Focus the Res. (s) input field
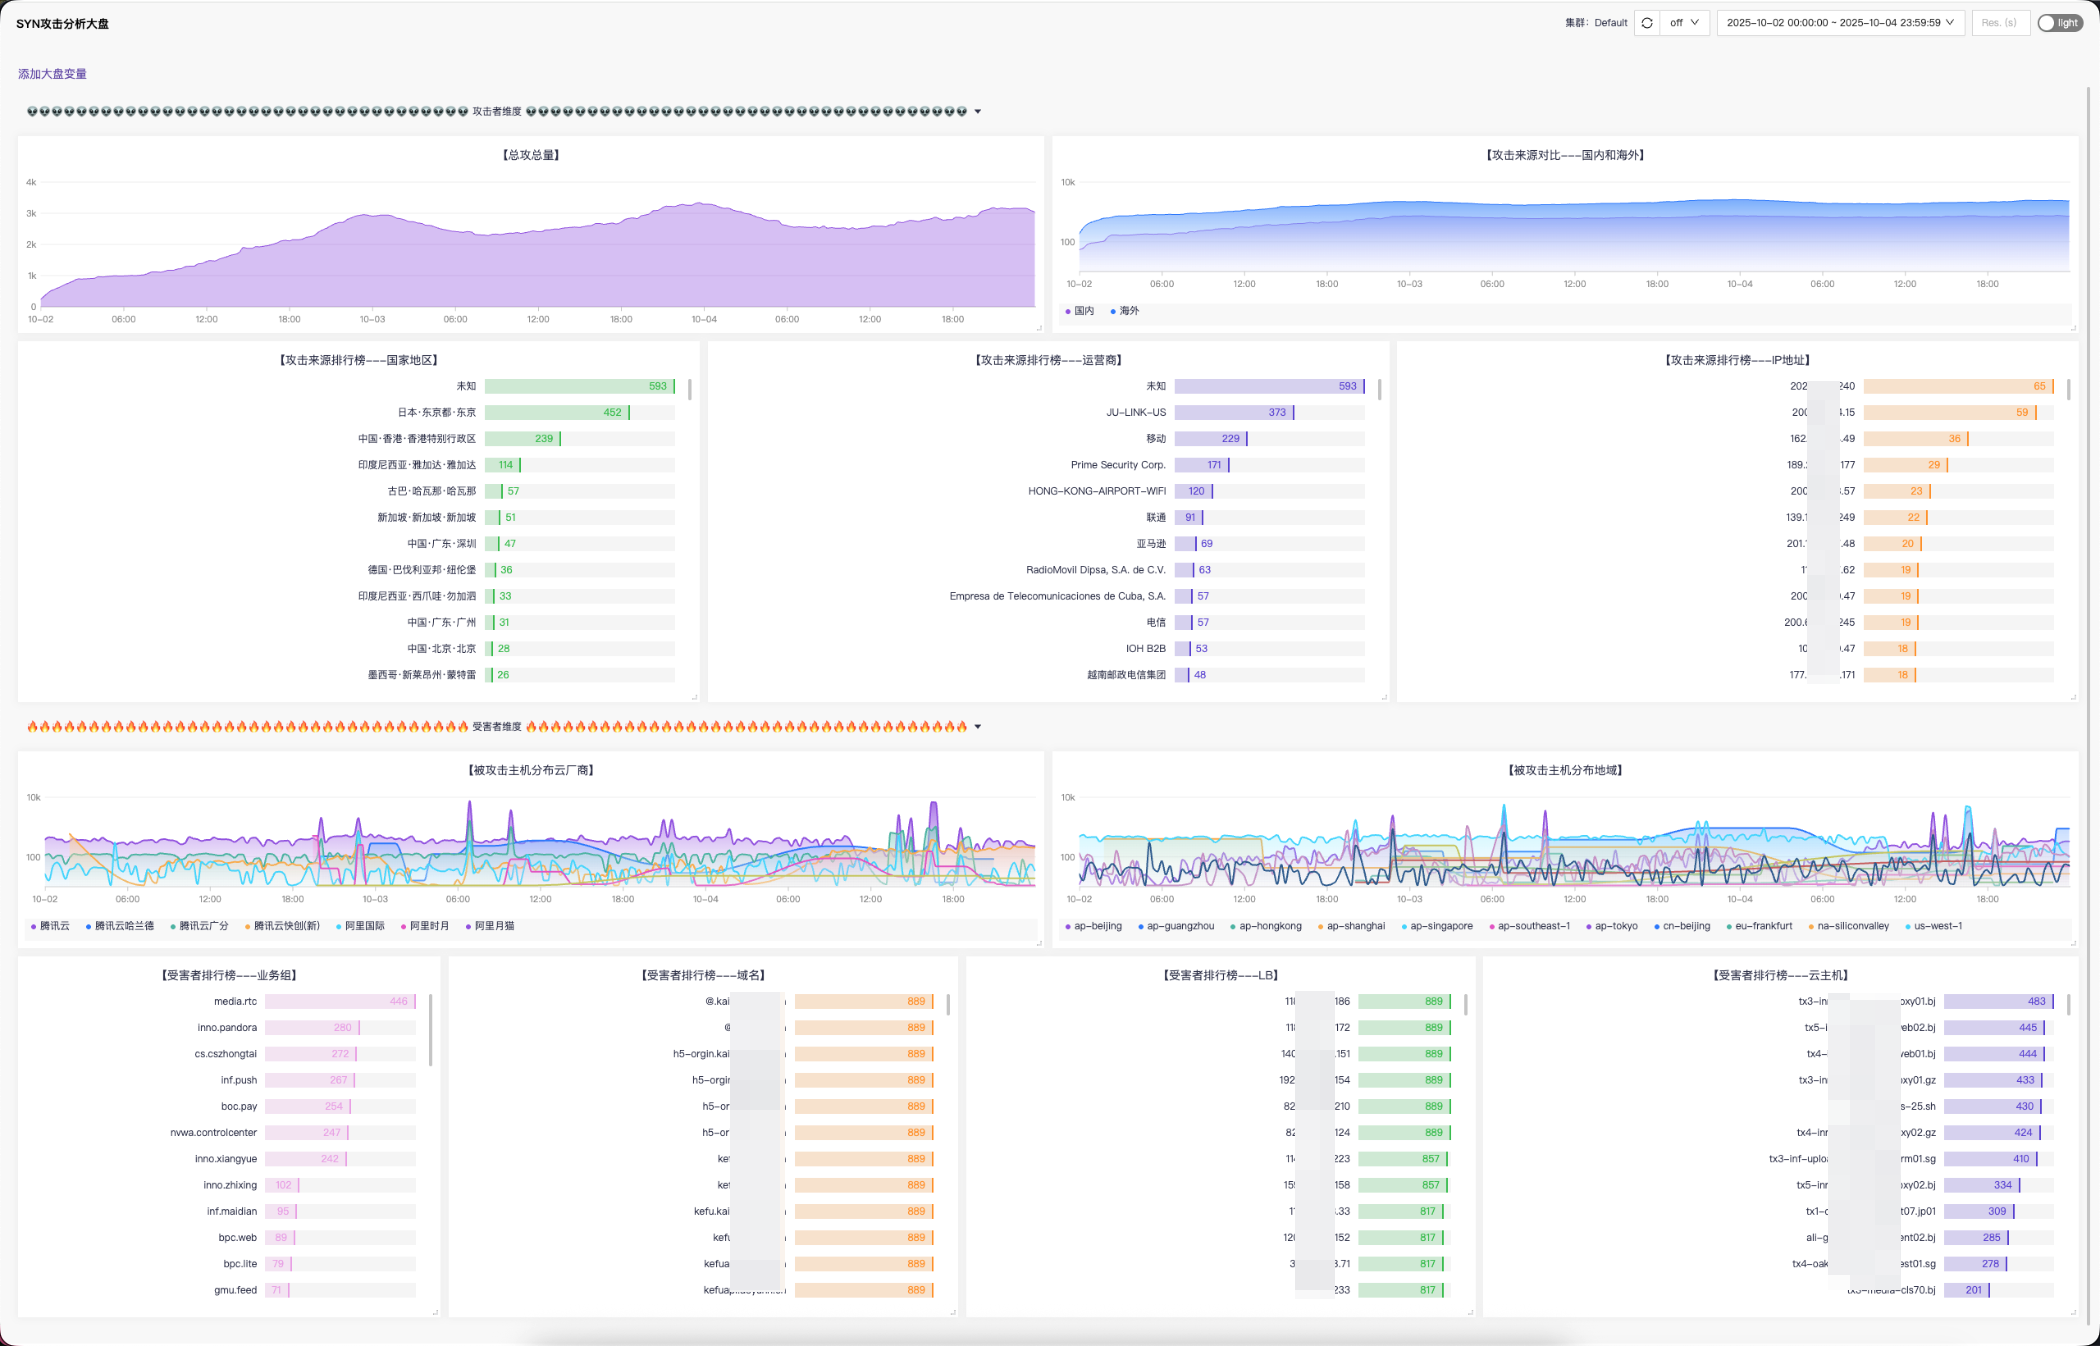This screenshot has width=2100, height=1346. pos(2000,23)
